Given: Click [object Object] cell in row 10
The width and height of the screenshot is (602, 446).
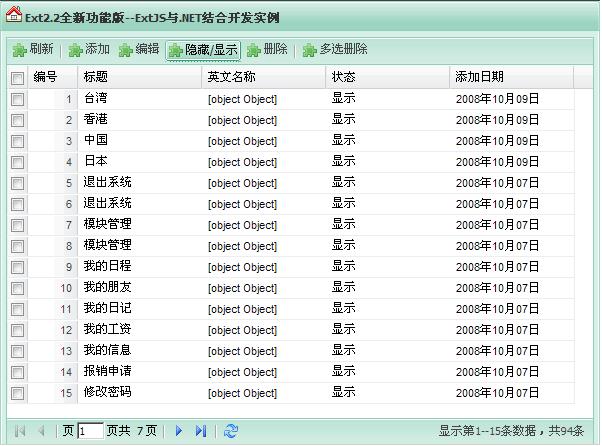Looking at the screenshot, I should click(263, 288).
